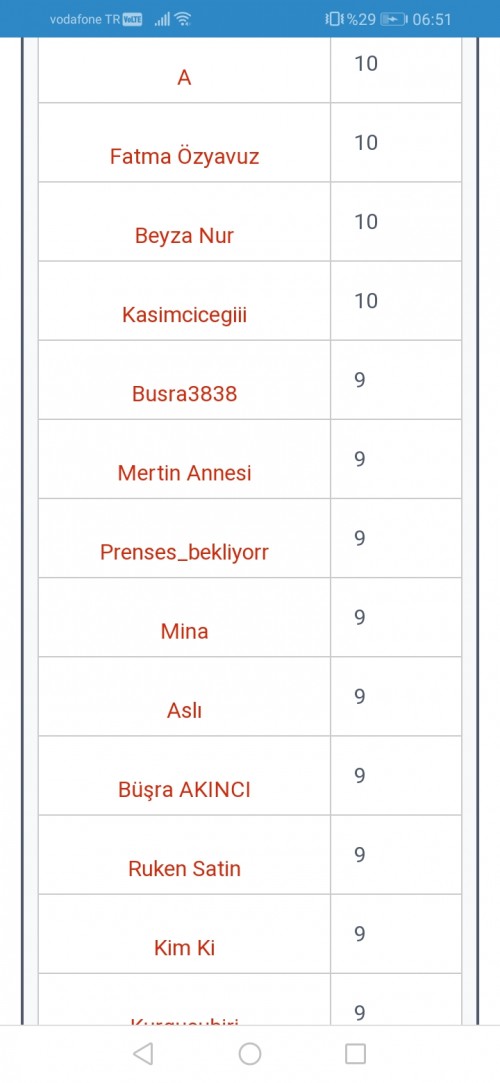Screen dimensions: 500x1083
Task: Tap the vibrate mode status icon
Action: click(x=335, y=19)
